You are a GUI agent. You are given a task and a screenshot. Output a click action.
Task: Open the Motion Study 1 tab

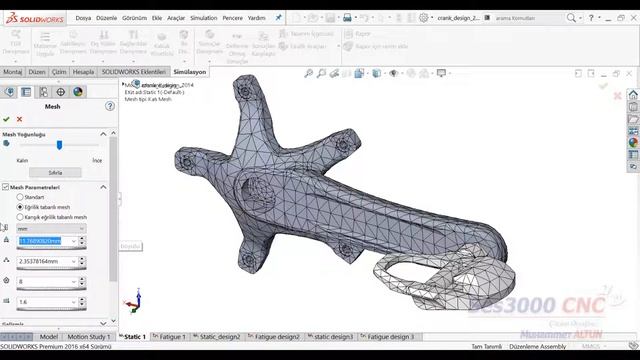pyautogui.click(x=89, y=337)
